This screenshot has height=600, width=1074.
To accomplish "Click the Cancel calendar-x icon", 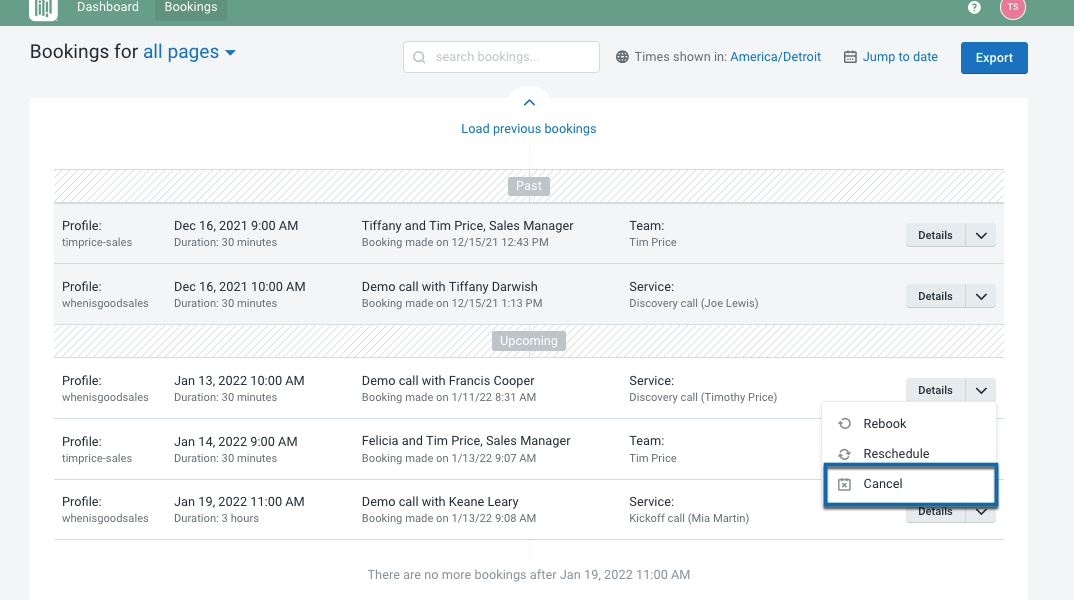I will (843, 483).
